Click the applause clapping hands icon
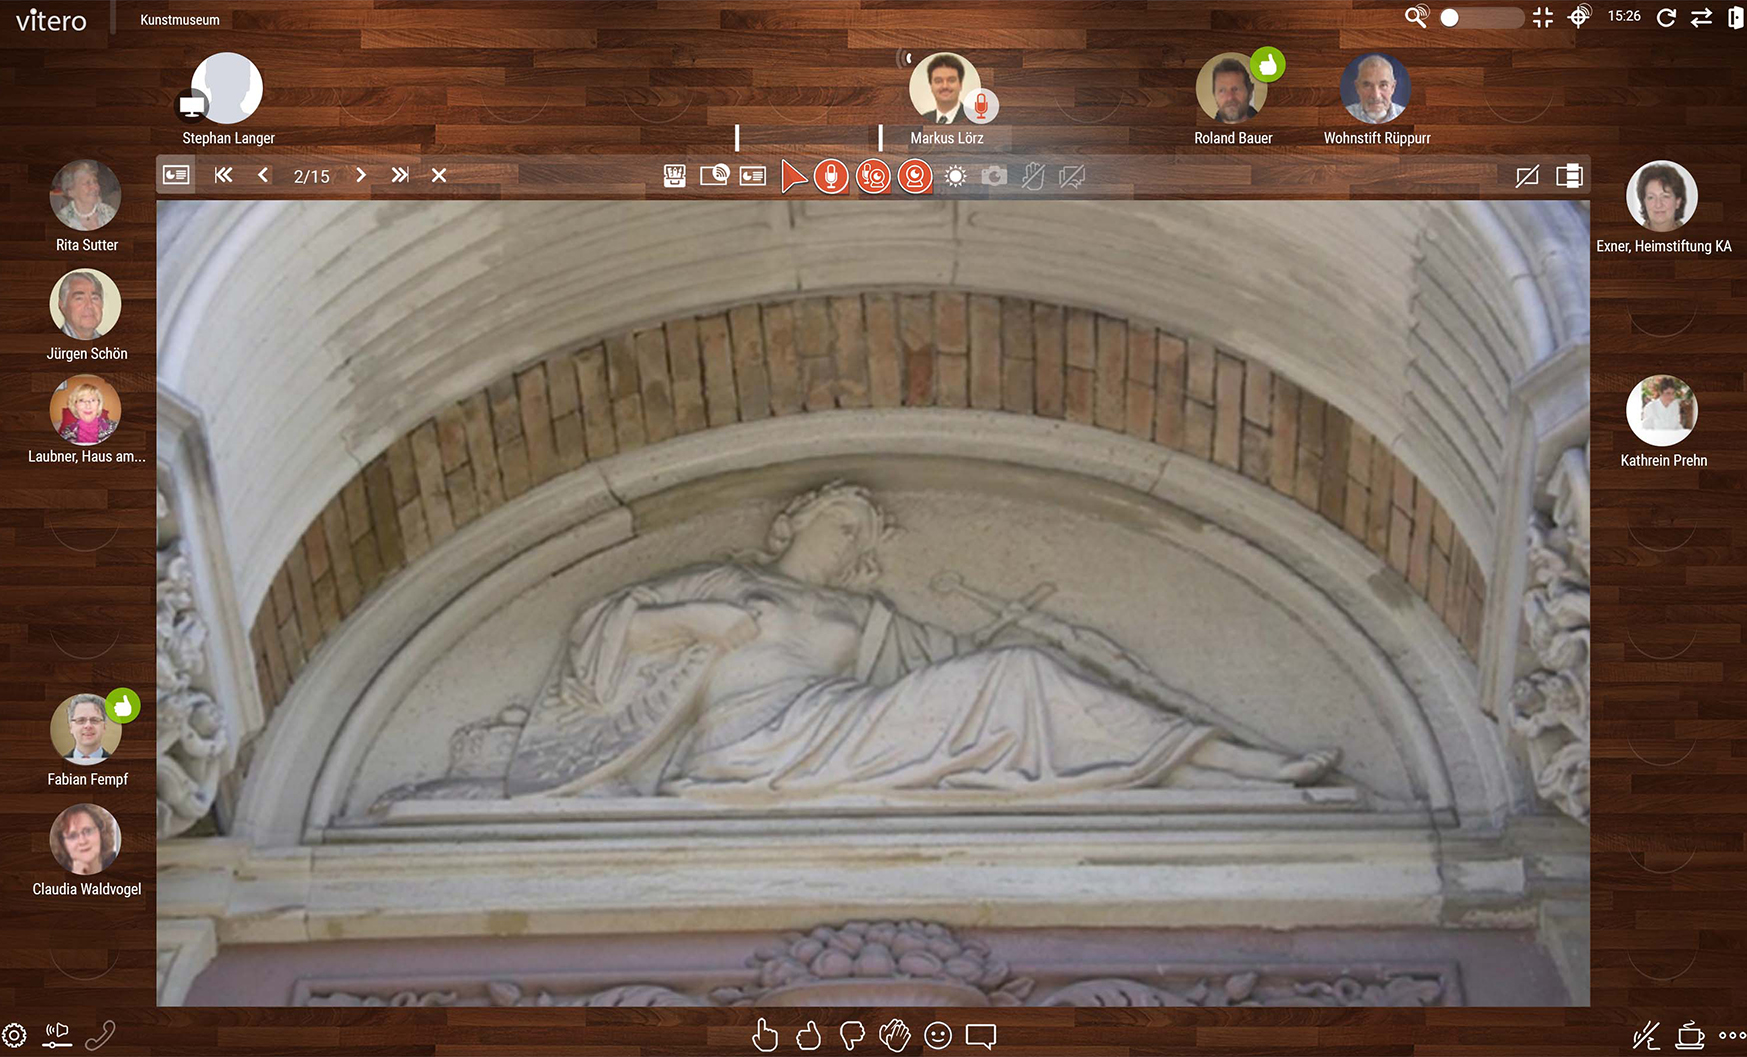The height and width of the screenshot is (1057, 1747). [894, 1035]
